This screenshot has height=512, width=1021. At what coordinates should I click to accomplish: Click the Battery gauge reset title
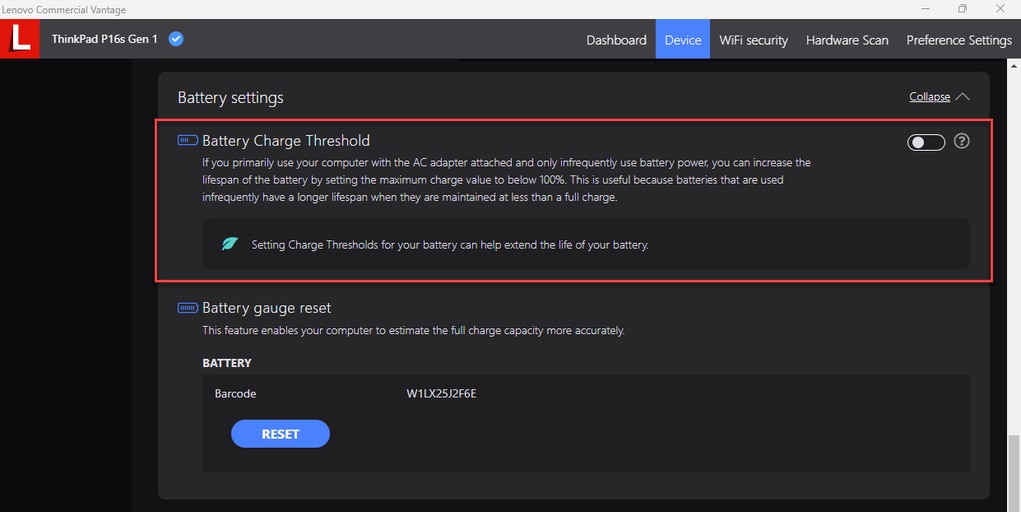266,307
